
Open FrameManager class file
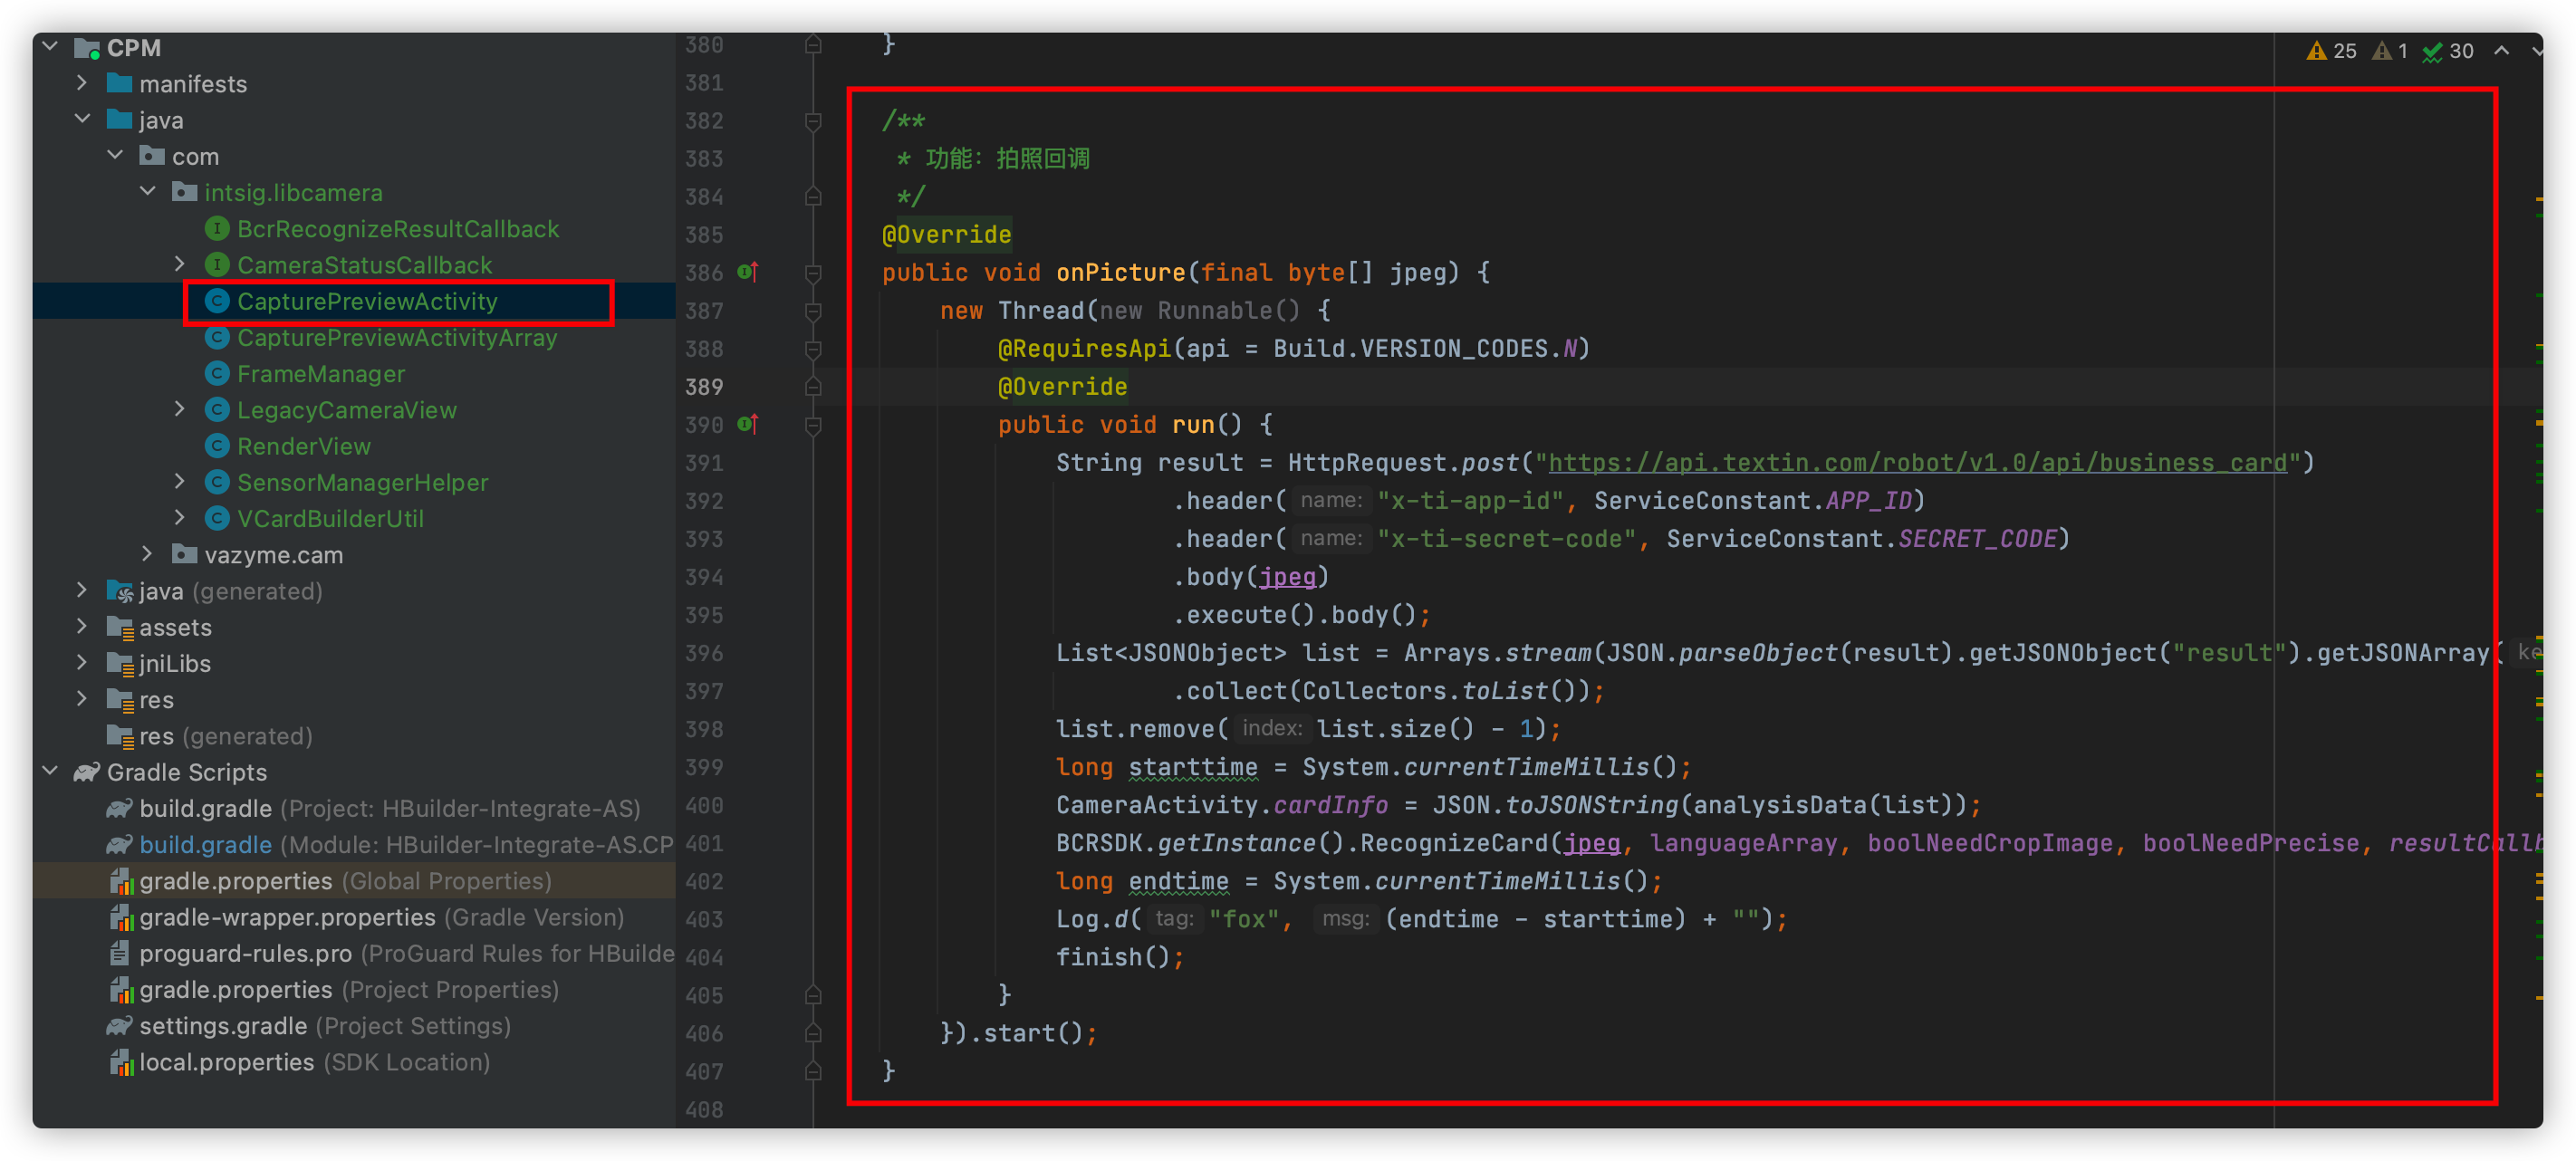click(321, 374)
